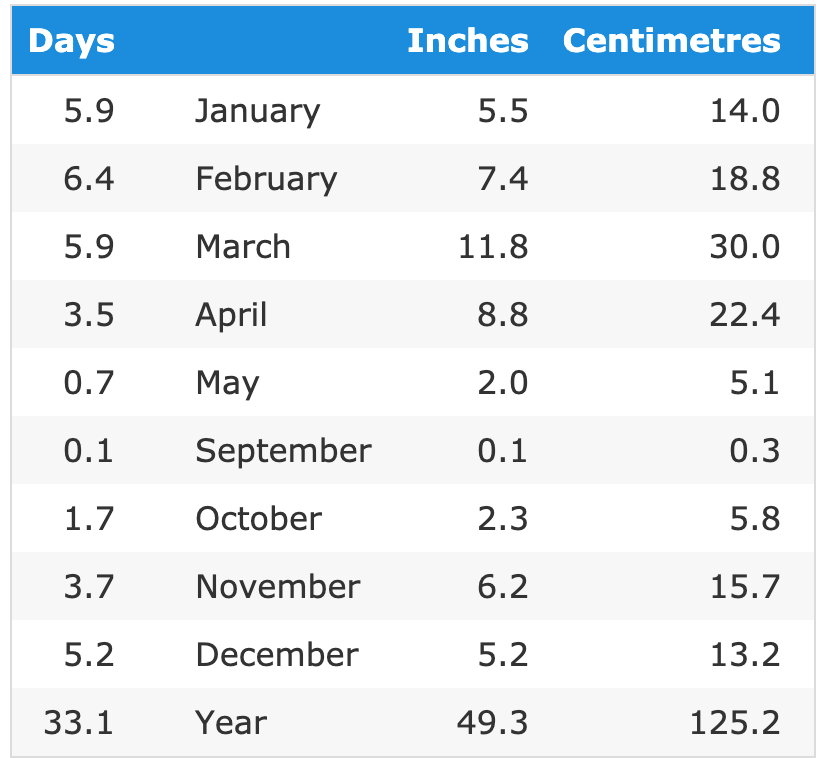This screenshot has width=830, height=758.
Task: Click the 125.2 centimetres yearly total
Action: tap(734, 722)
